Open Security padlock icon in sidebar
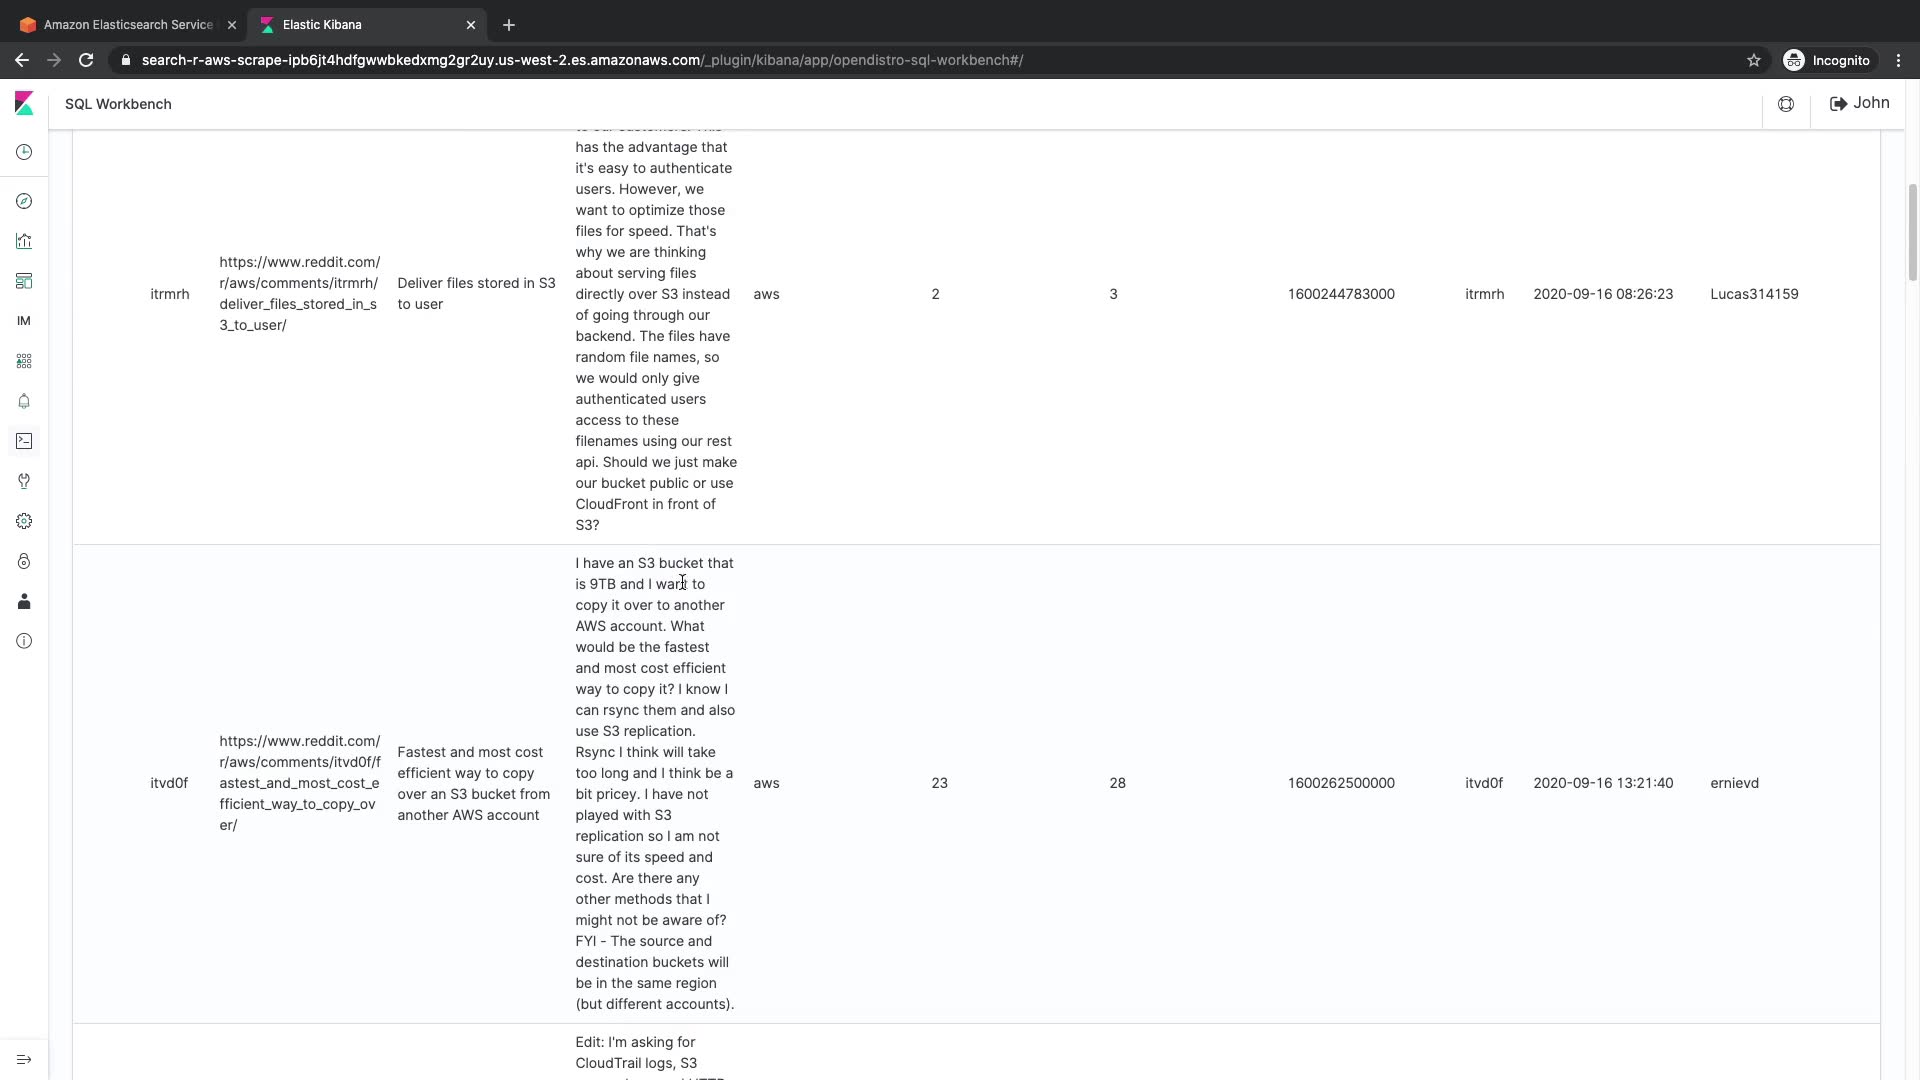This screenshot has height=1080, width=1920. (x=24, y=561)
